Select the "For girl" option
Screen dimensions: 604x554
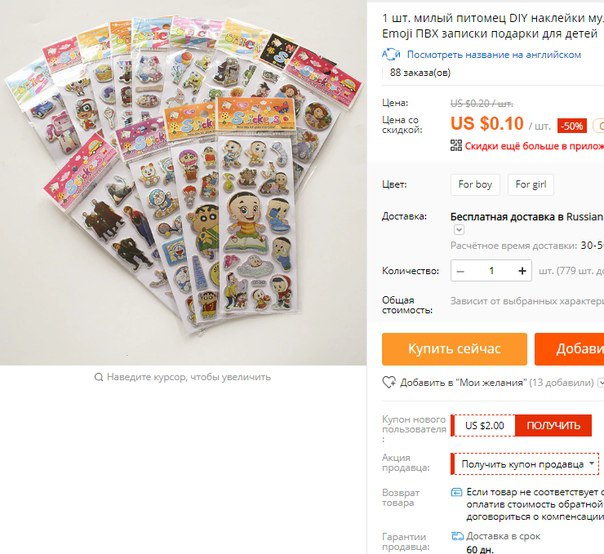[531, 185]
